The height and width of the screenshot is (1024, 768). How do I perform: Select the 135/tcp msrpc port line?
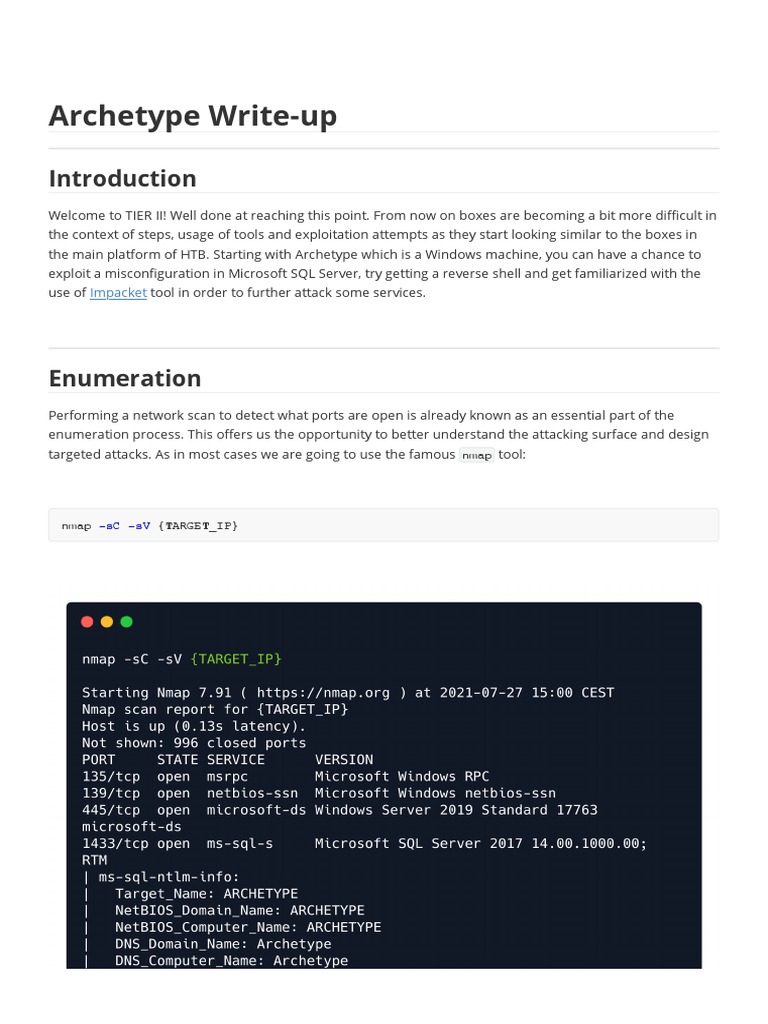[285, 777]
